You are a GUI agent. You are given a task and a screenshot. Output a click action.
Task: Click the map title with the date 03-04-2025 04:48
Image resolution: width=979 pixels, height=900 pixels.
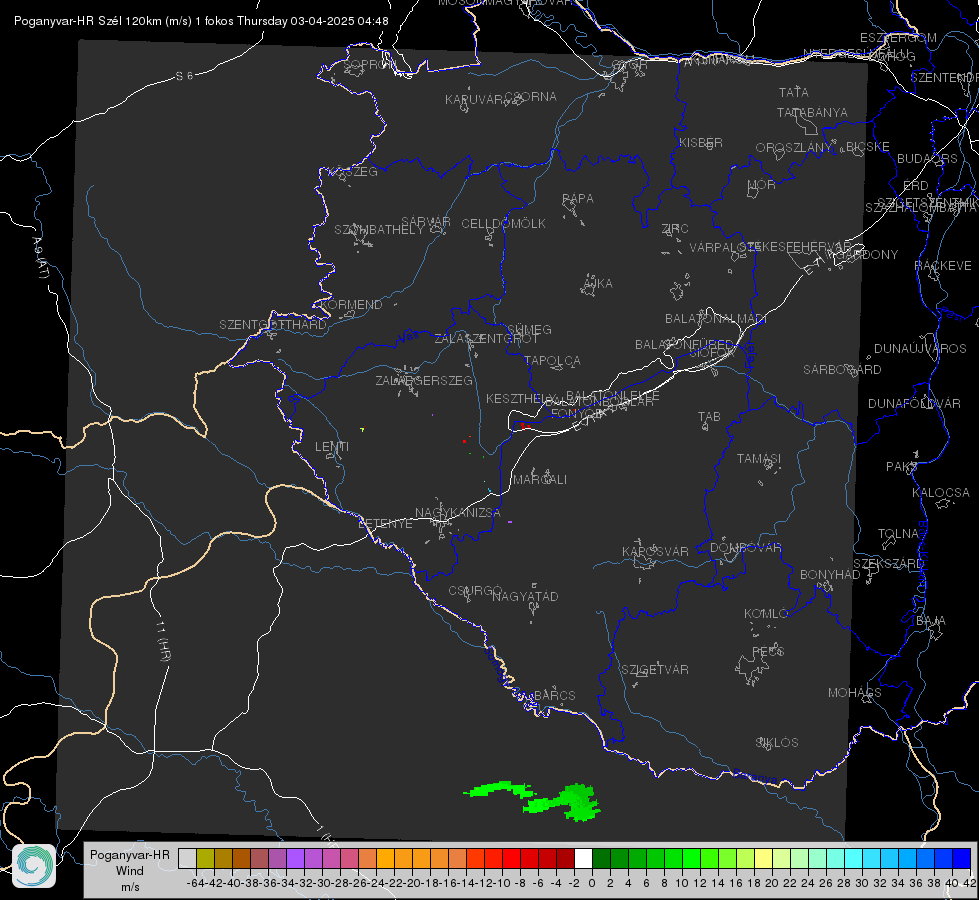point(201,21)
